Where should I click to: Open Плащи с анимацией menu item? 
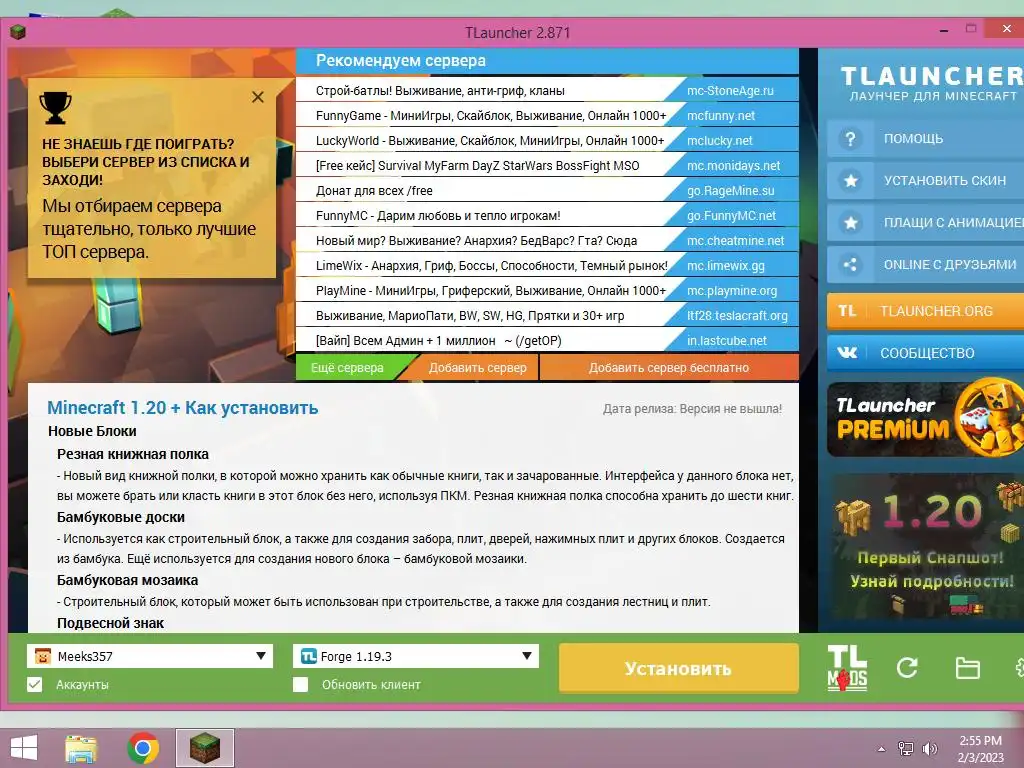(x=925, y=223)
